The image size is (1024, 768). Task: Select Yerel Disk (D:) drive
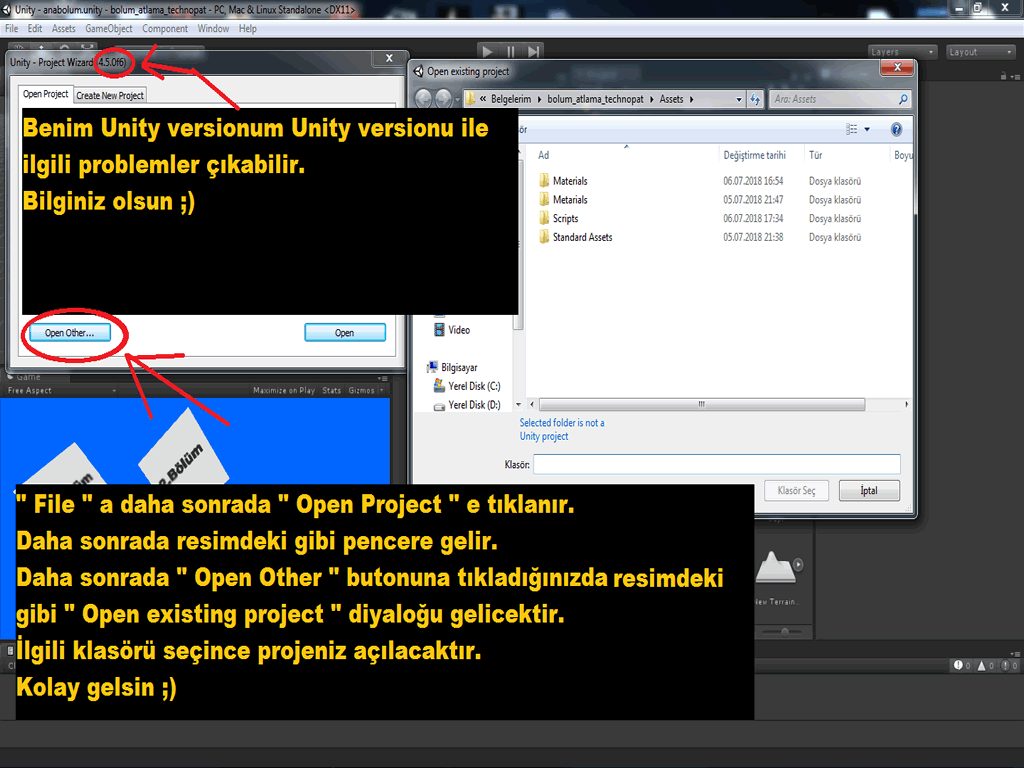click(x=473, y=406)
